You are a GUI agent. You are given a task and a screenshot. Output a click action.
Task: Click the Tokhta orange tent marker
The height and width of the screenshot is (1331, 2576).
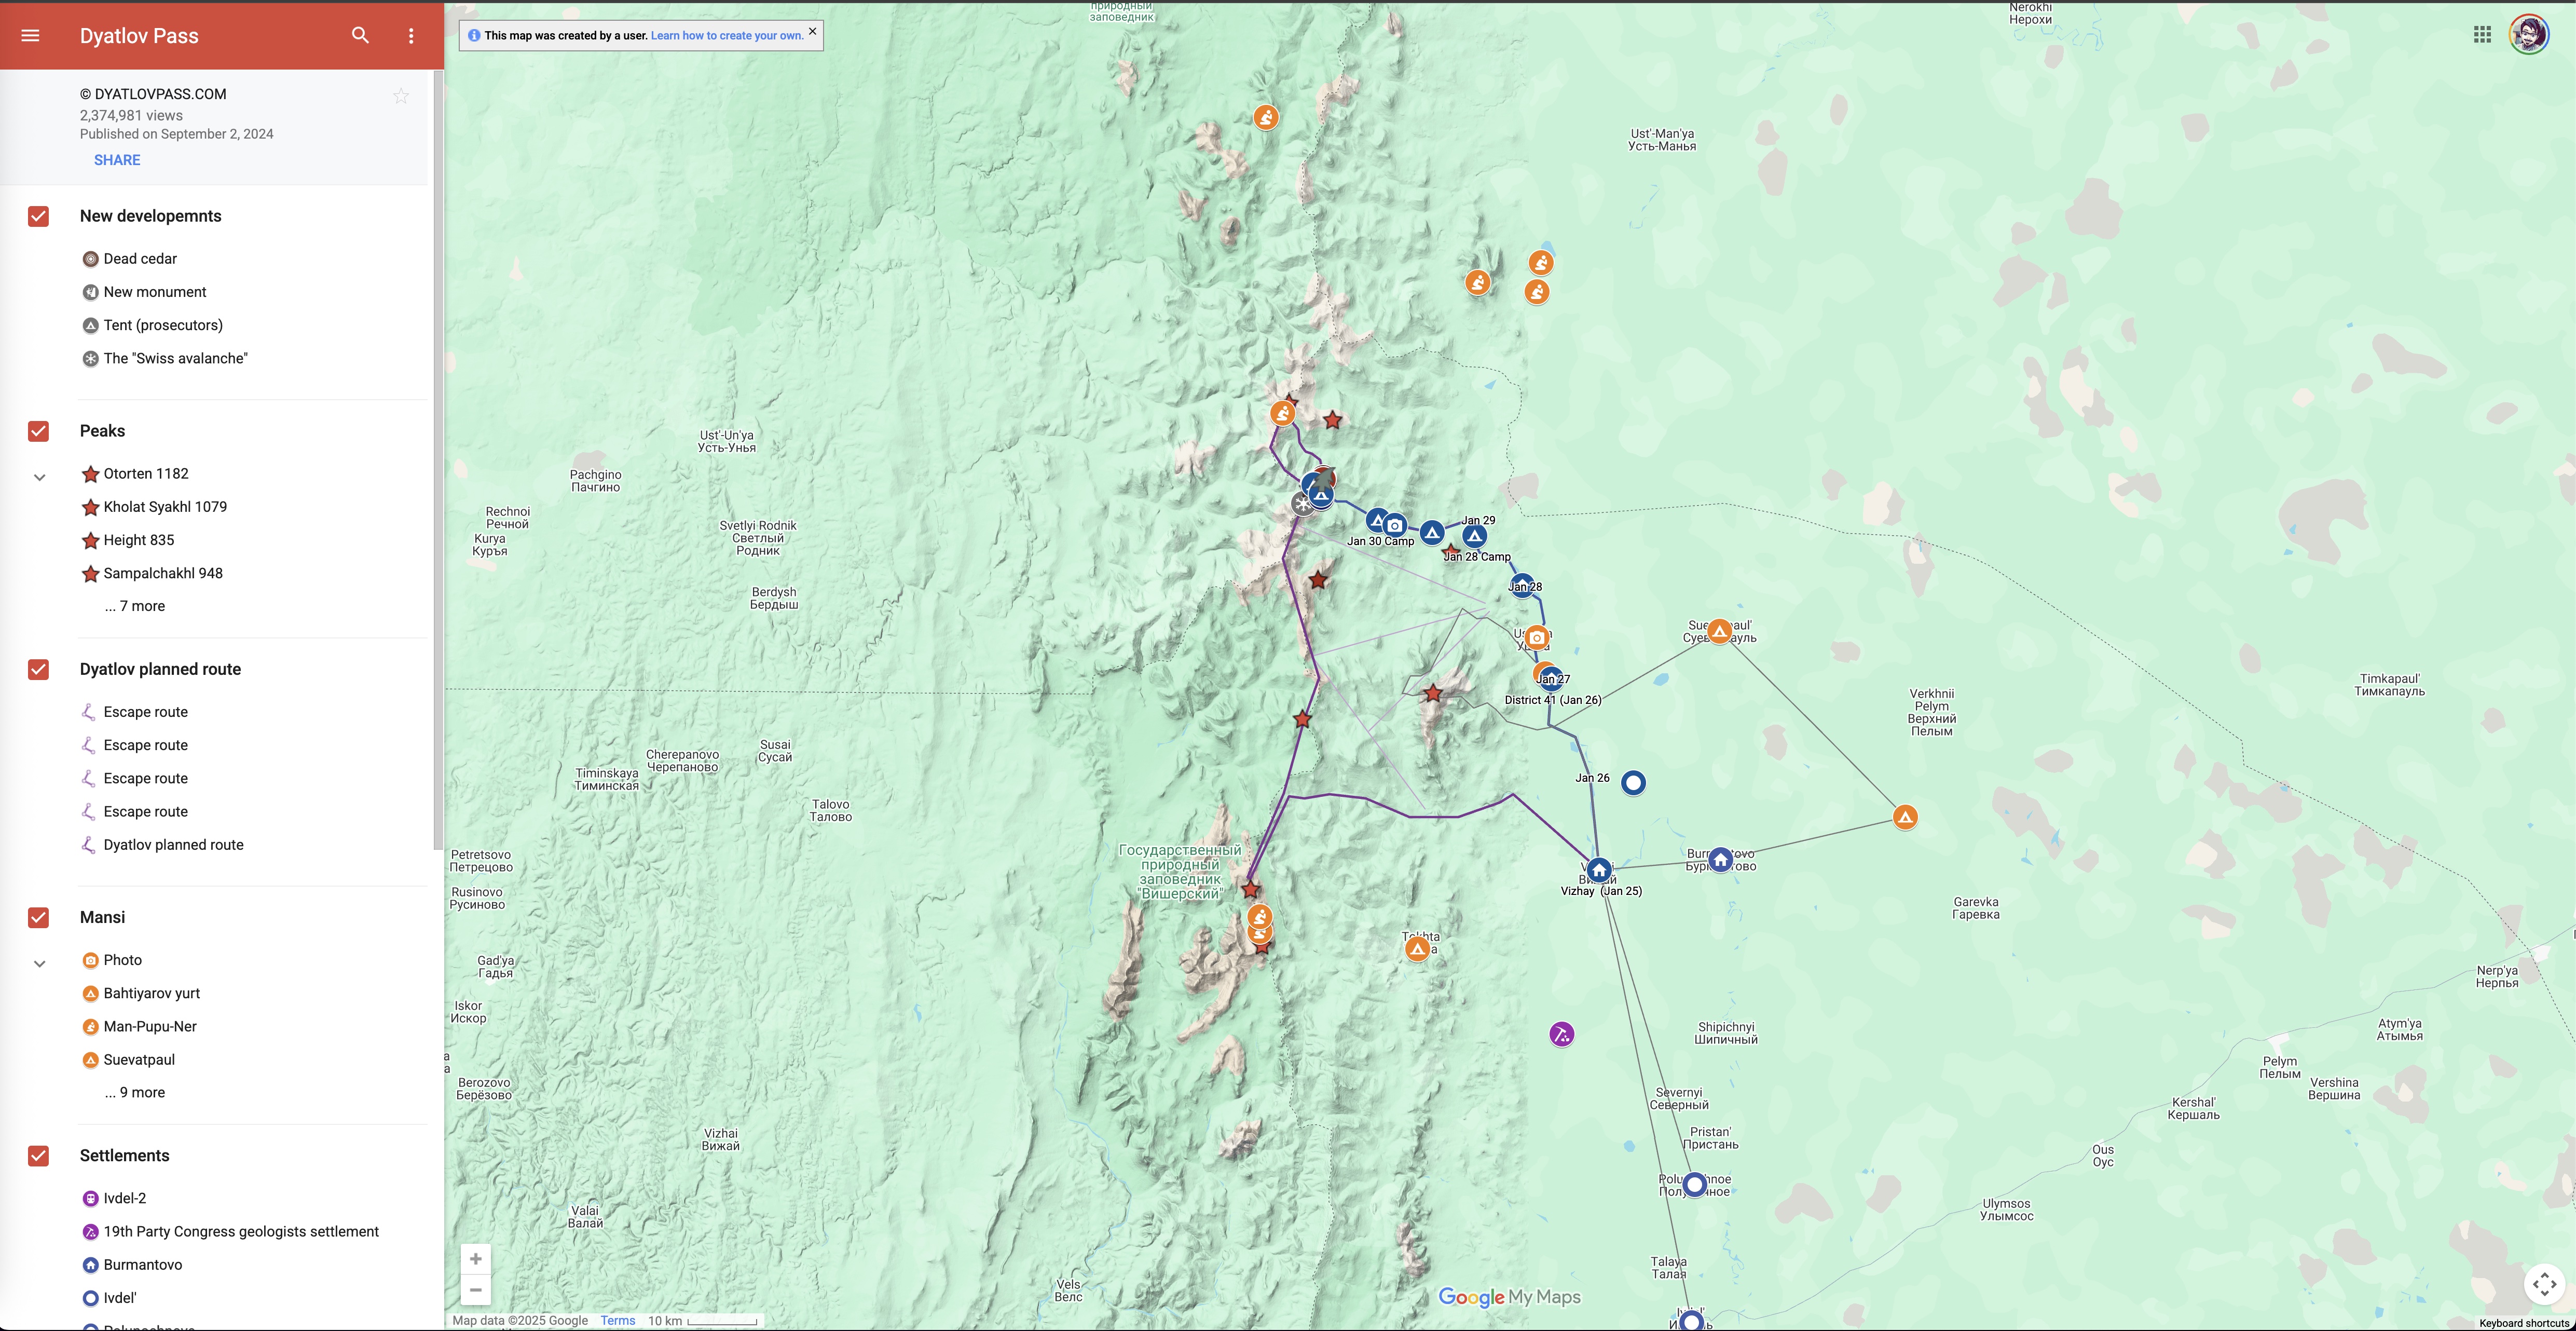[x=1417, y=948]
